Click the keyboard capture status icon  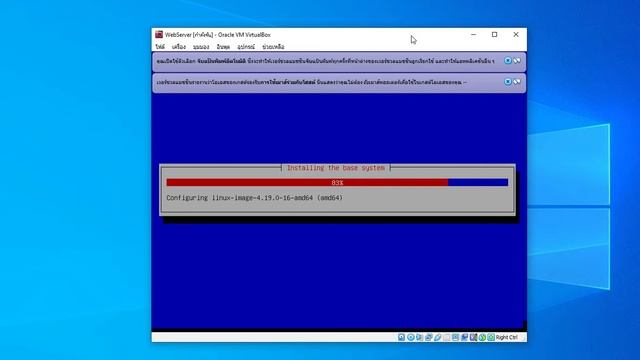[491, 337]
